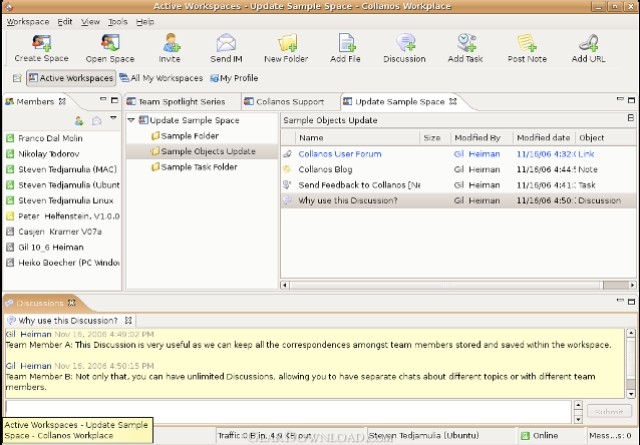Open the My Profile view
Screen dimensions: 640x445
(234, 78)
